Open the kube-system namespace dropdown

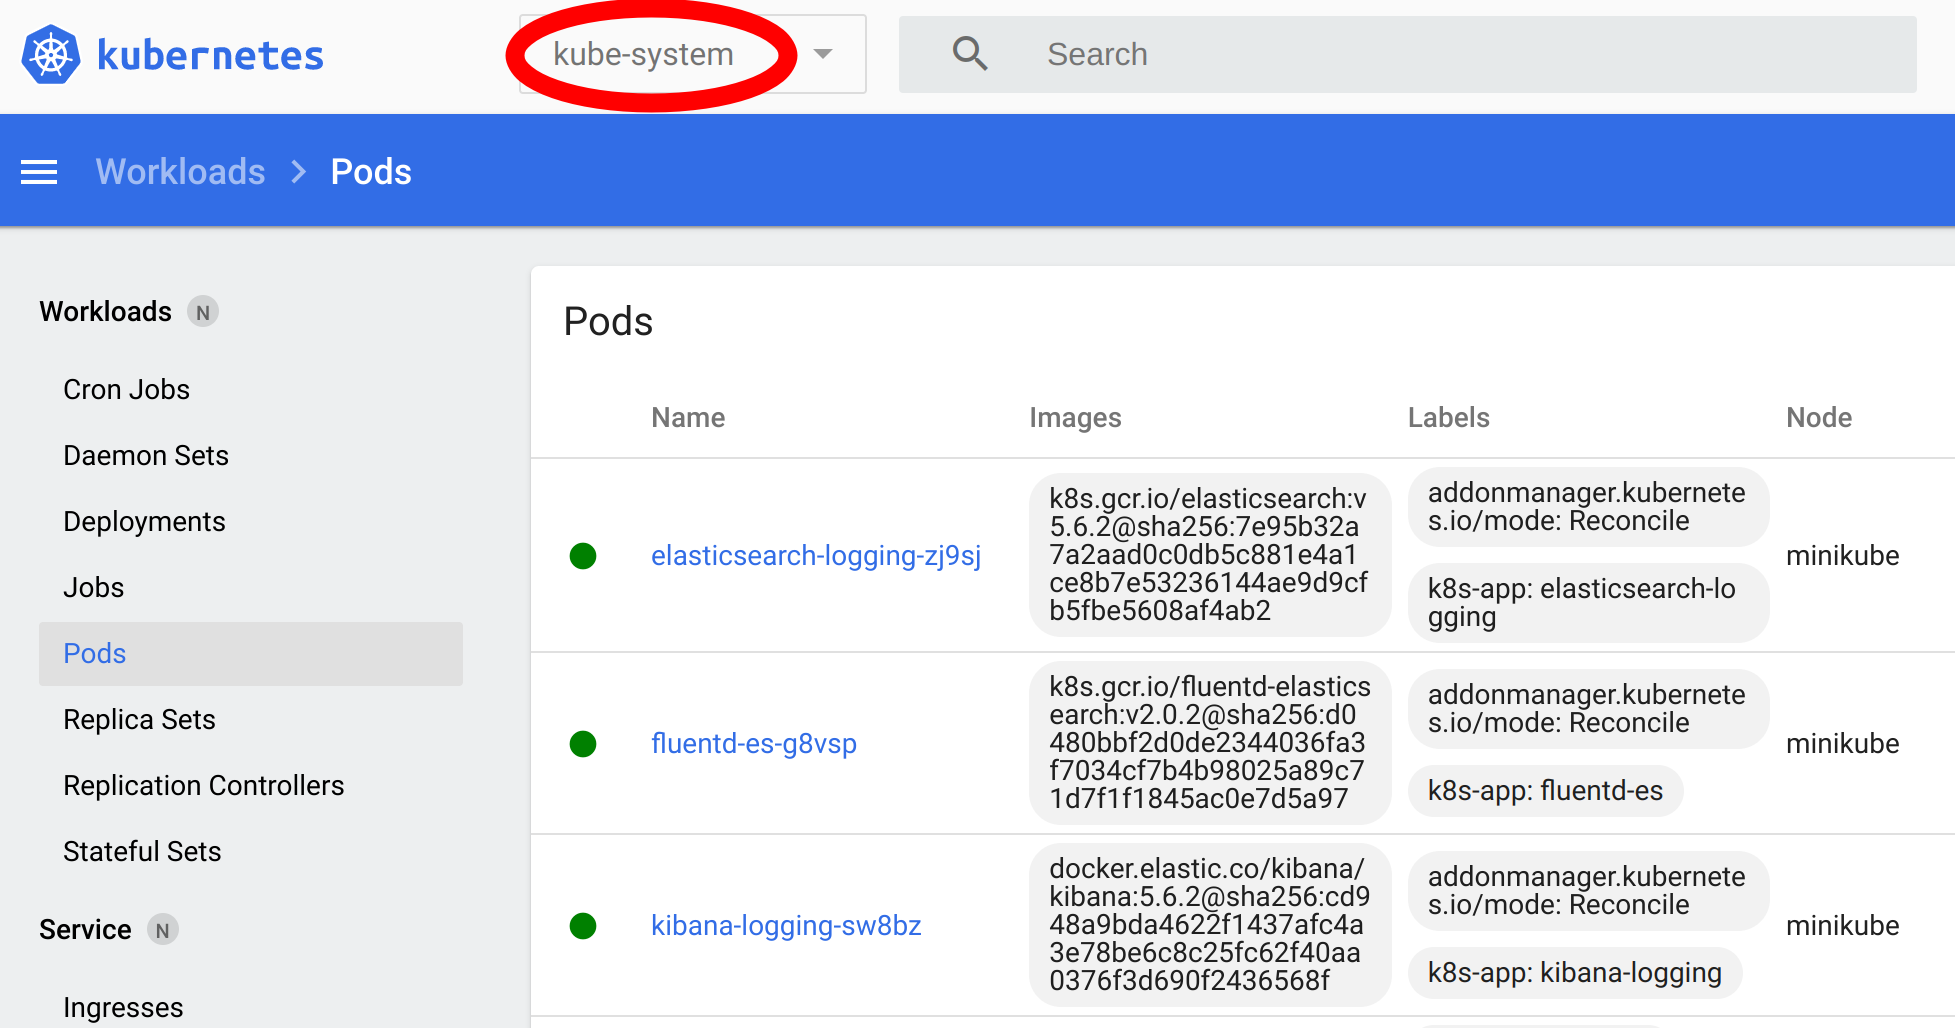692,54
